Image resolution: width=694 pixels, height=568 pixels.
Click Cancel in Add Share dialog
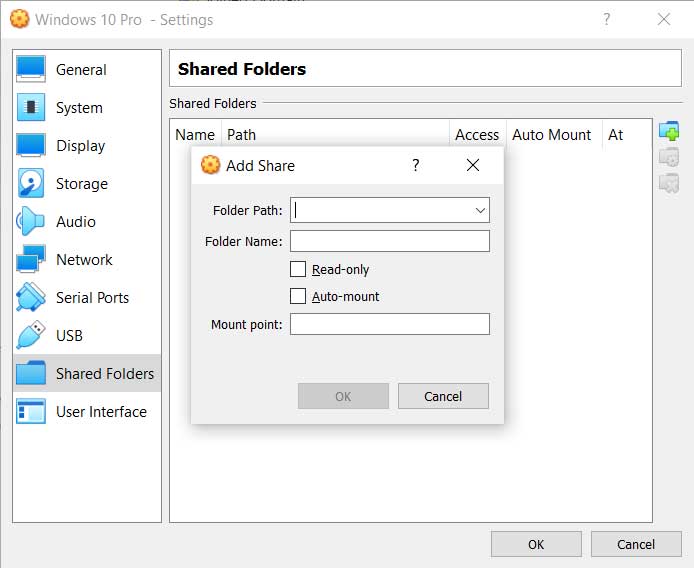(443, 396)
